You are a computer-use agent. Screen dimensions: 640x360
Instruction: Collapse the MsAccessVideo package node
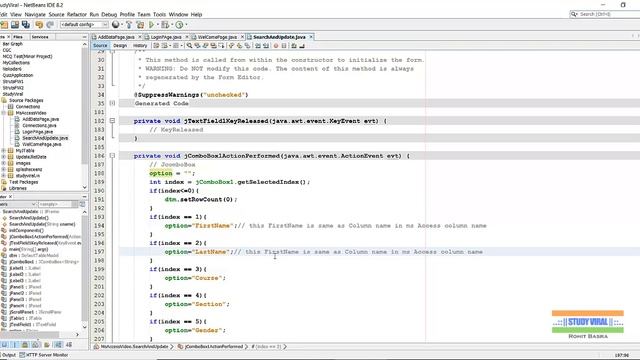coord(4,113)
